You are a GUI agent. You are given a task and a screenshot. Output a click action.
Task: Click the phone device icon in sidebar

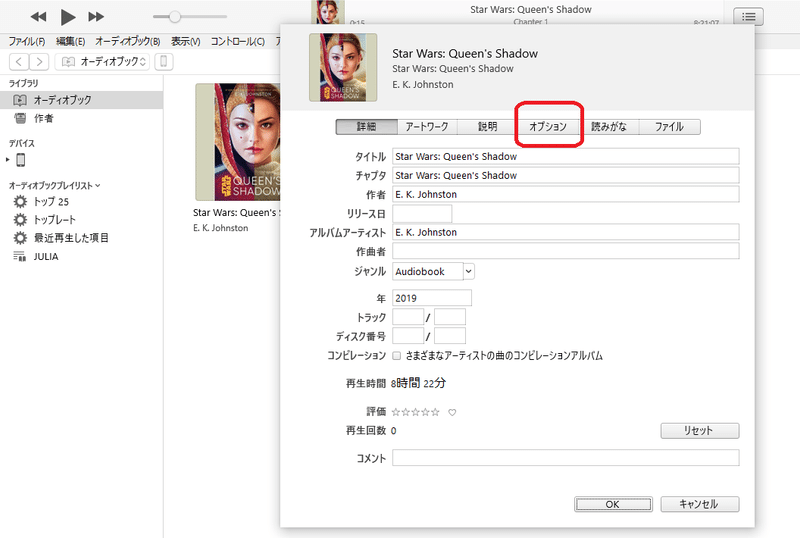point(21,160)
